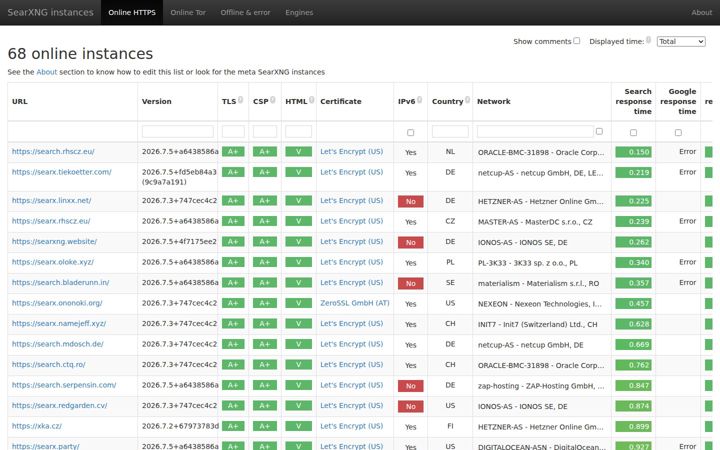The height and width of the screenshot is (450, 720).
Task: Click Google response Error for search.bladerunn.in
Action: pyautogui.click(x=687, y=282)
